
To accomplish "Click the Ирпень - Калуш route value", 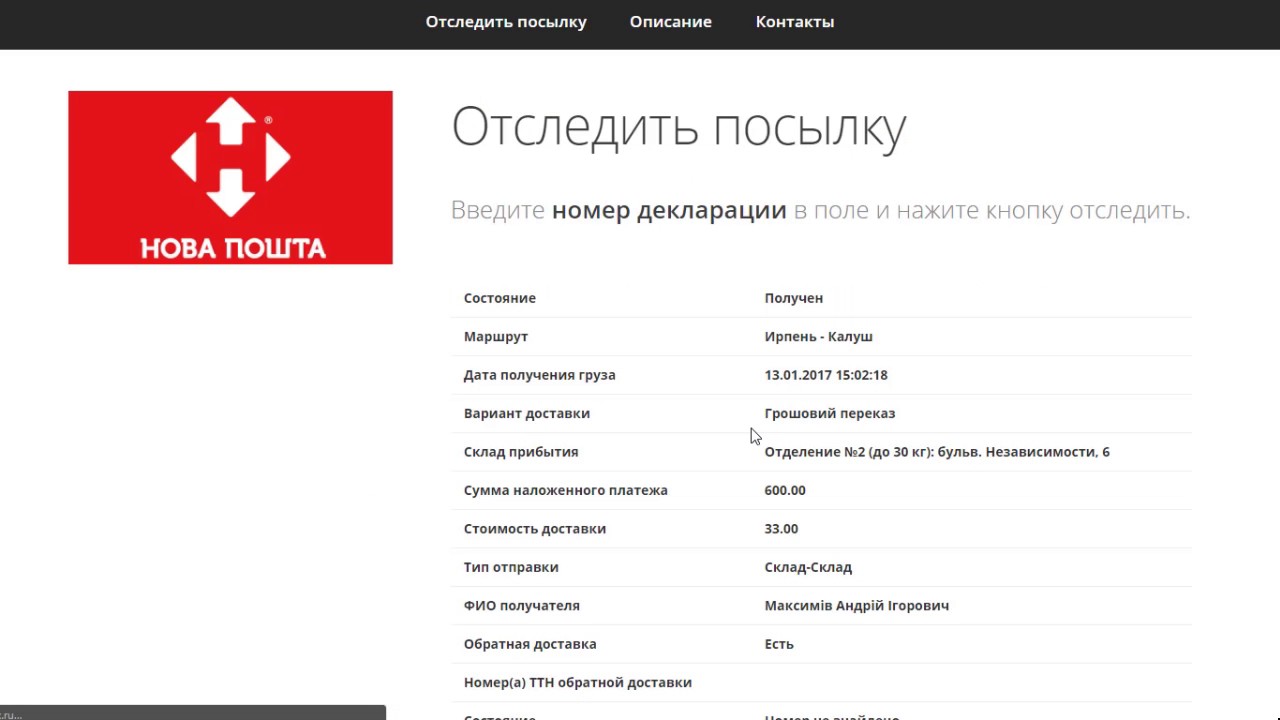I will click(x=818, y=337).
